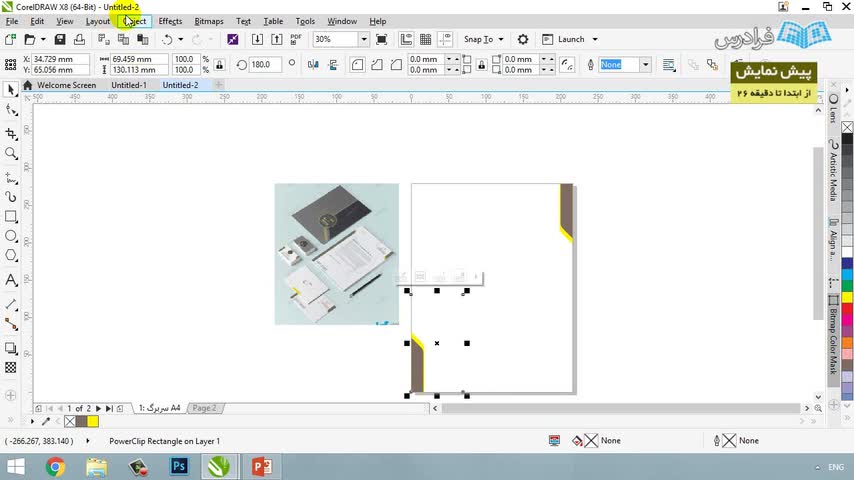Click the Export icon in the toolbar
Viewport: 854px width, 480px height.
pyautogui.click(x=277, y=39)
